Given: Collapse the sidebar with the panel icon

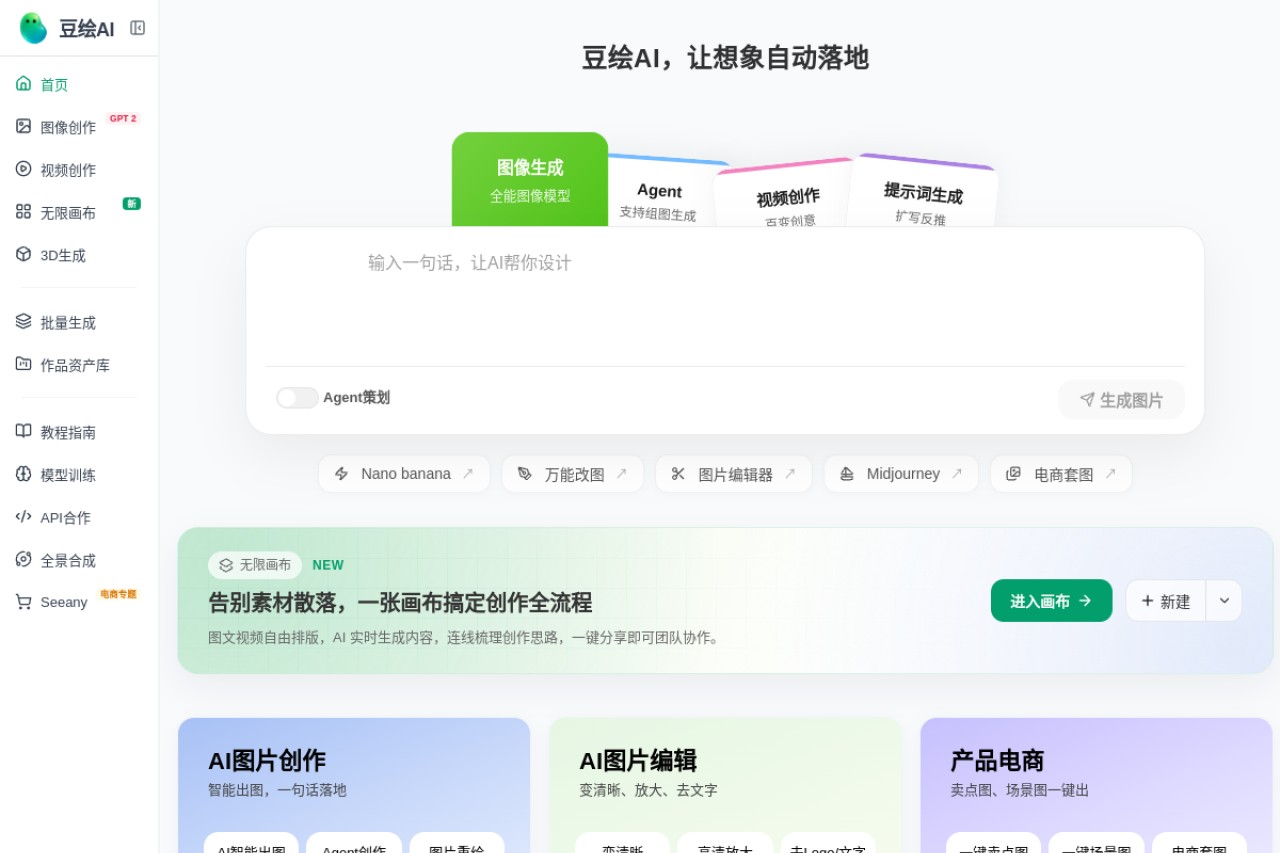Looking at the screenshot, I should [137, 28].
